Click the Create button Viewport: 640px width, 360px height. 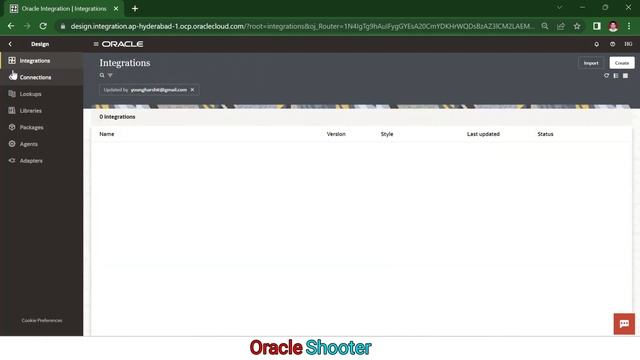[x=622, y=63]
